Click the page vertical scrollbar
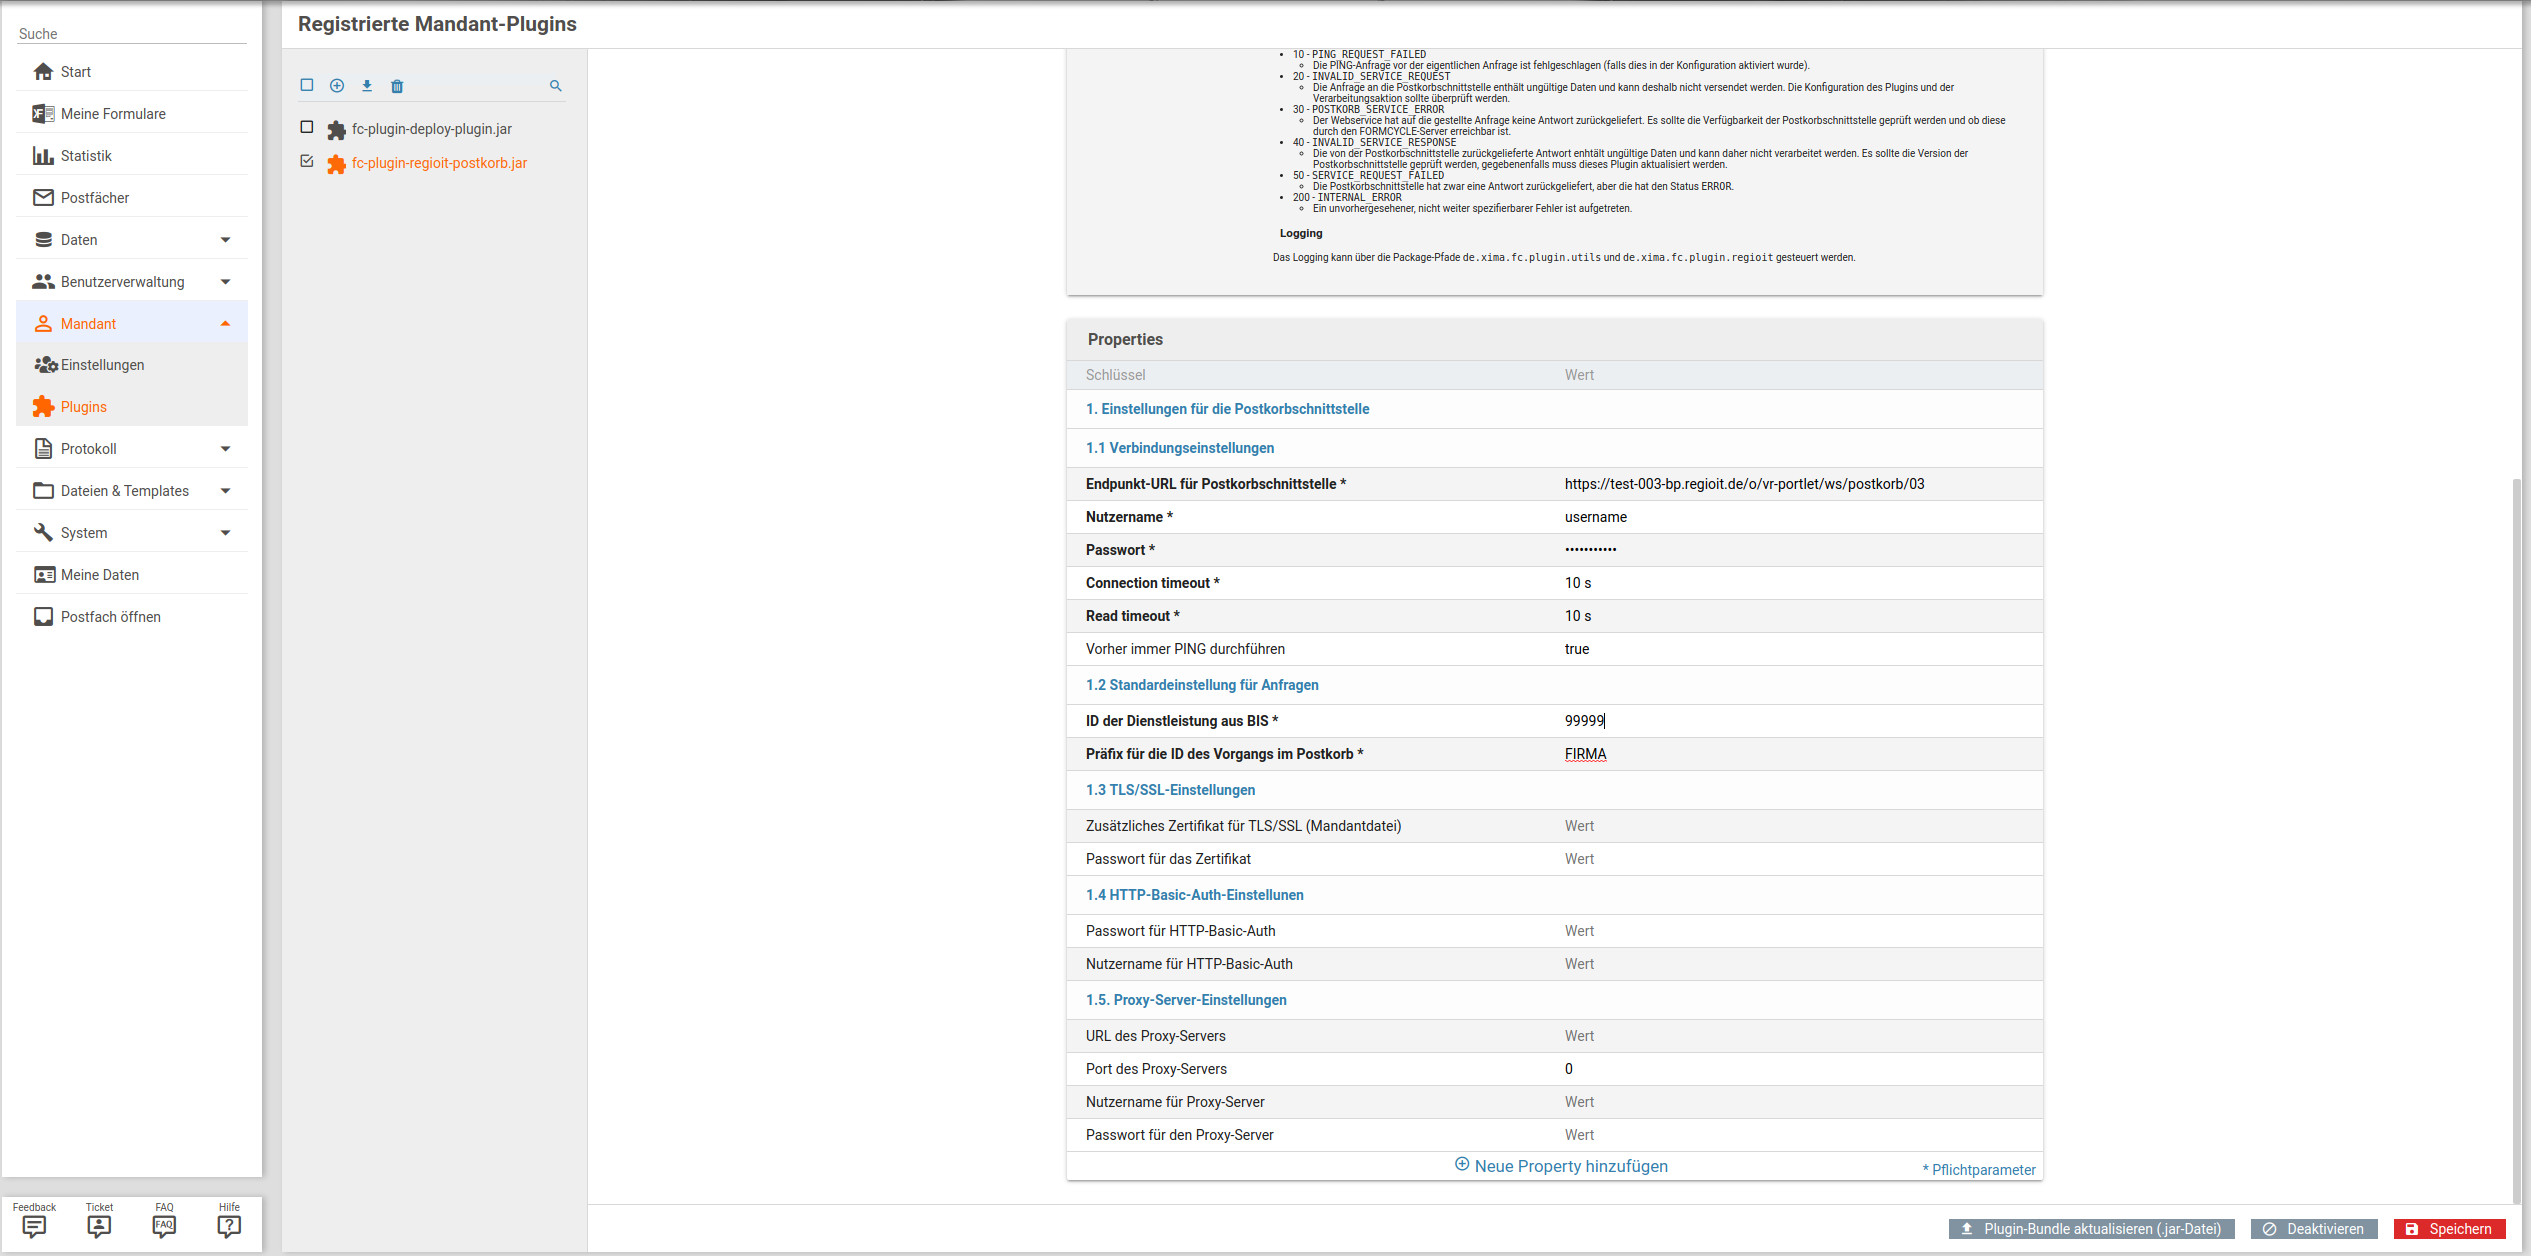Image resolution: width=2531 pixels, height=1256 pixels. pyautogui.click(x=2516, y=840)
